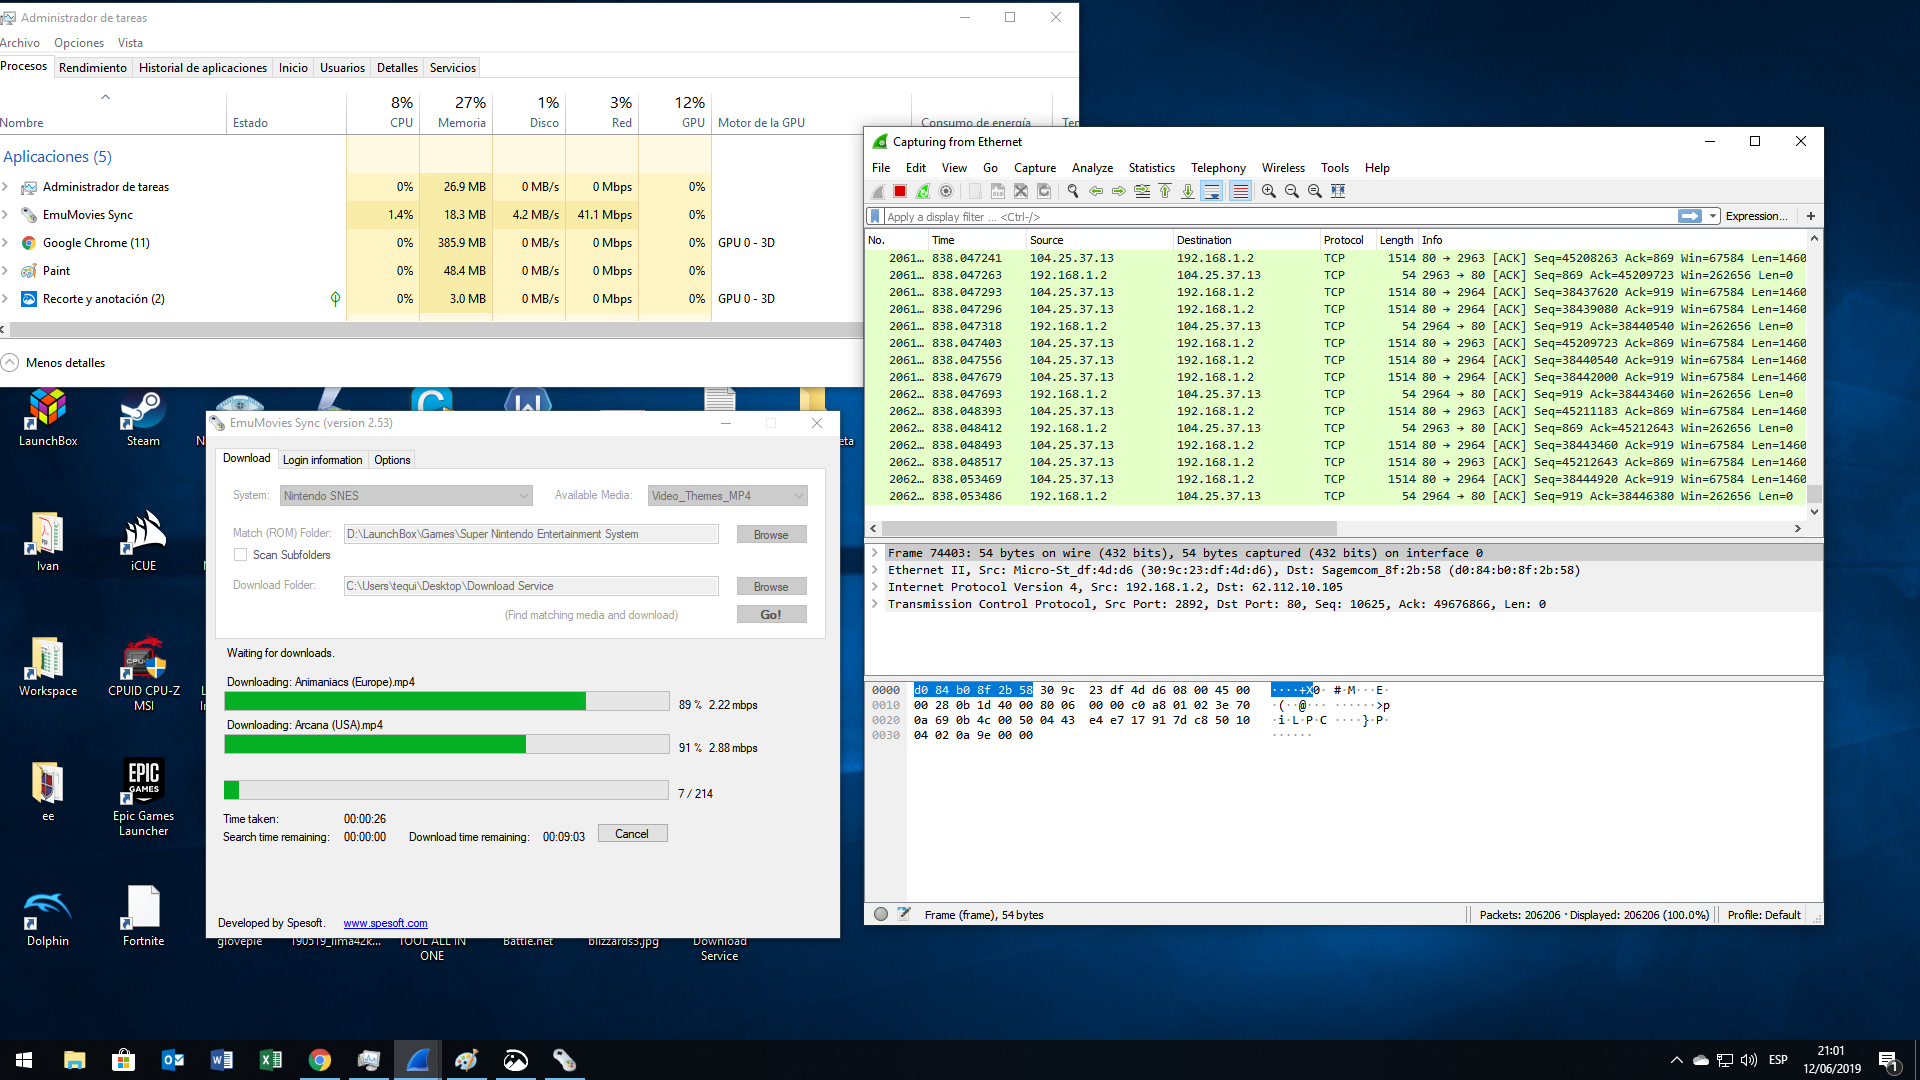Open Microsoft Word from the taskbar
Viewport: 1920px width, 1080px height.
point(222,1060)
